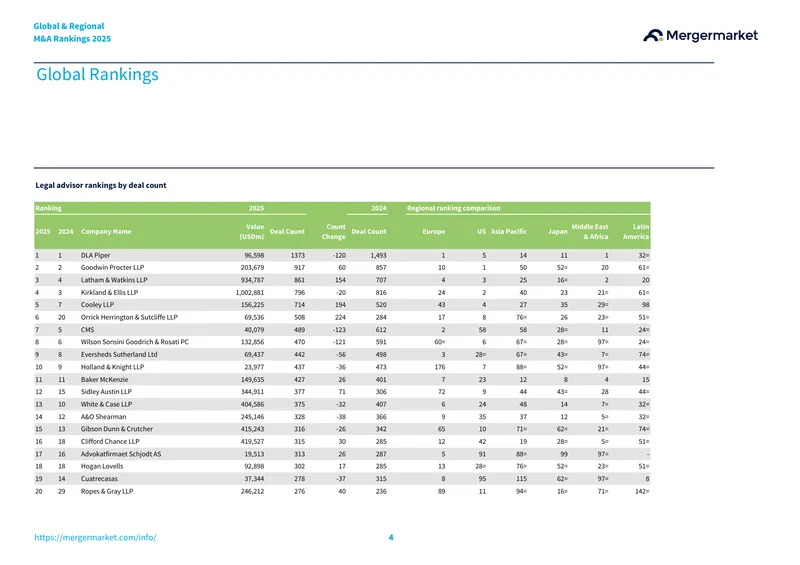This screenshot has height=565, width=800.
Task: Click value 1,002,881 for Kirkland & Ellis
Action: pos(249,292)
